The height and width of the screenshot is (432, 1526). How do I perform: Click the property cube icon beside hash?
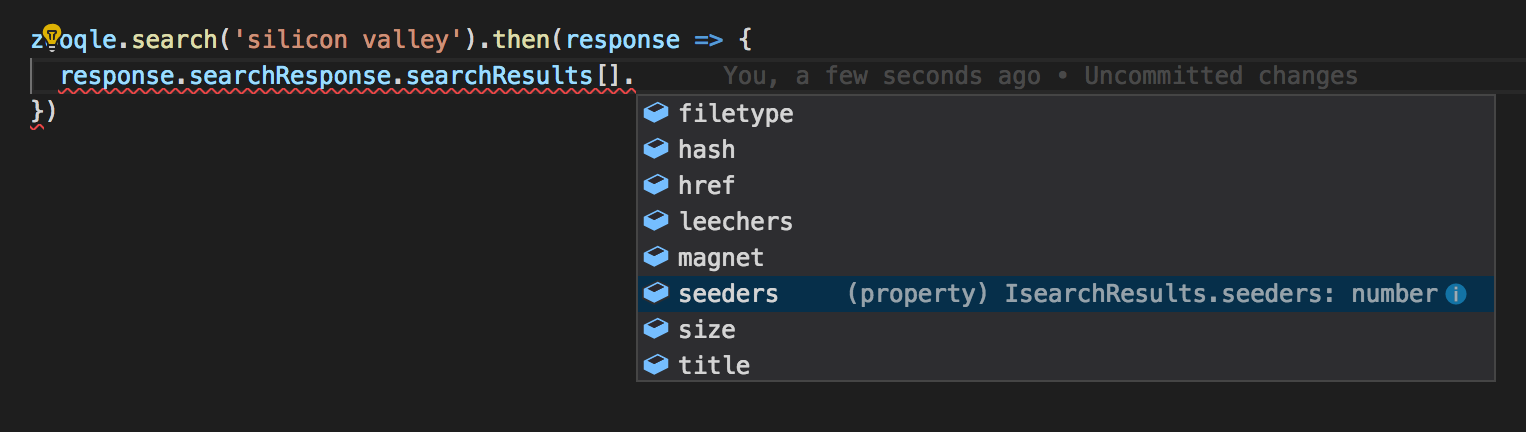[x=656, y=149]
